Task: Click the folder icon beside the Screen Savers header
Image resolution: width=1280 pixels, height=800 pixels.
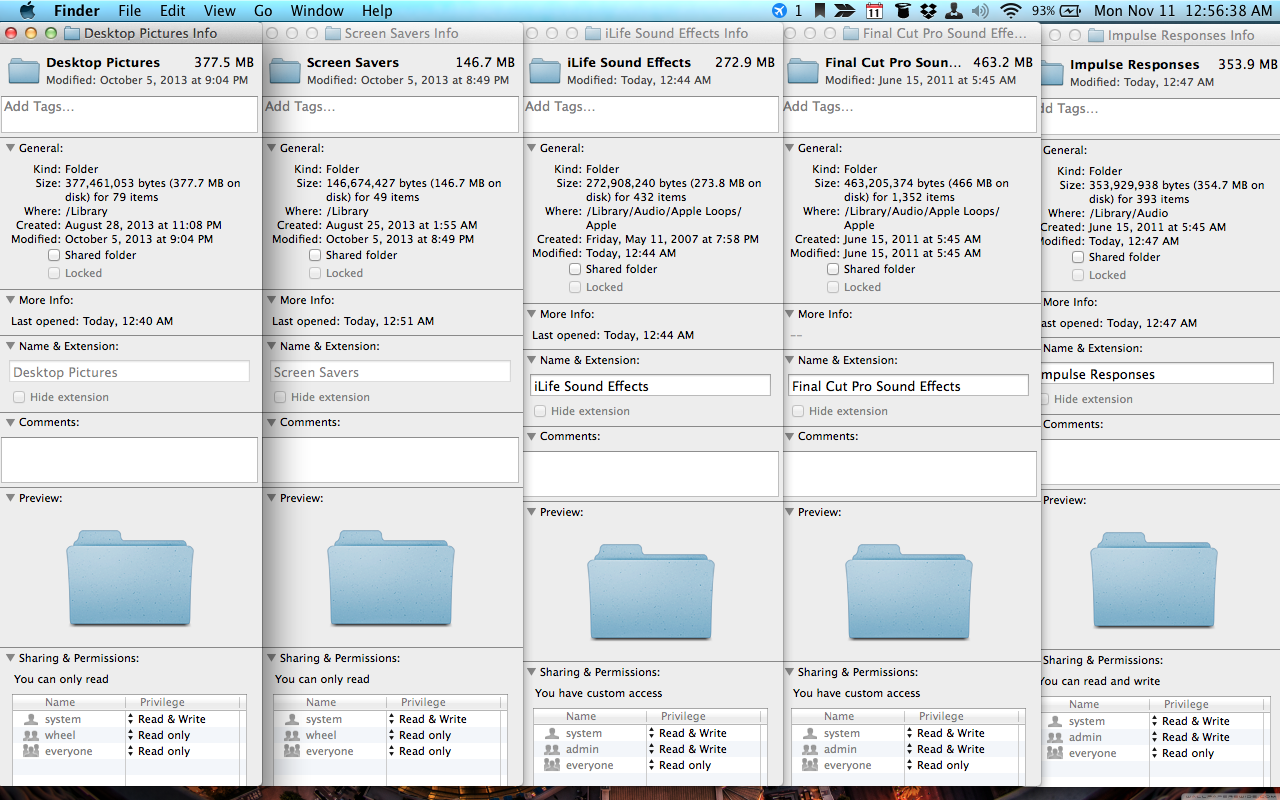Action: click(285, 70)
